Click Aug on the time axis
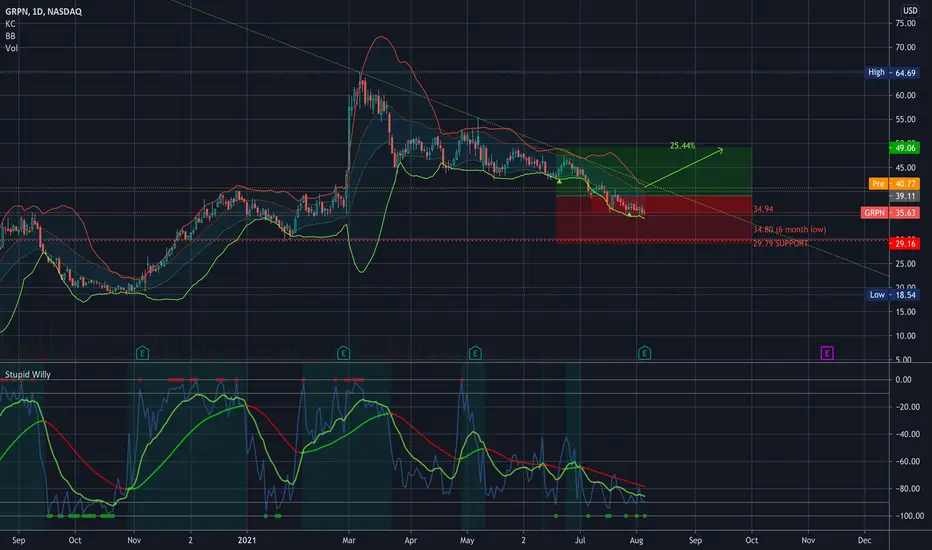 [x=637, y=540]
